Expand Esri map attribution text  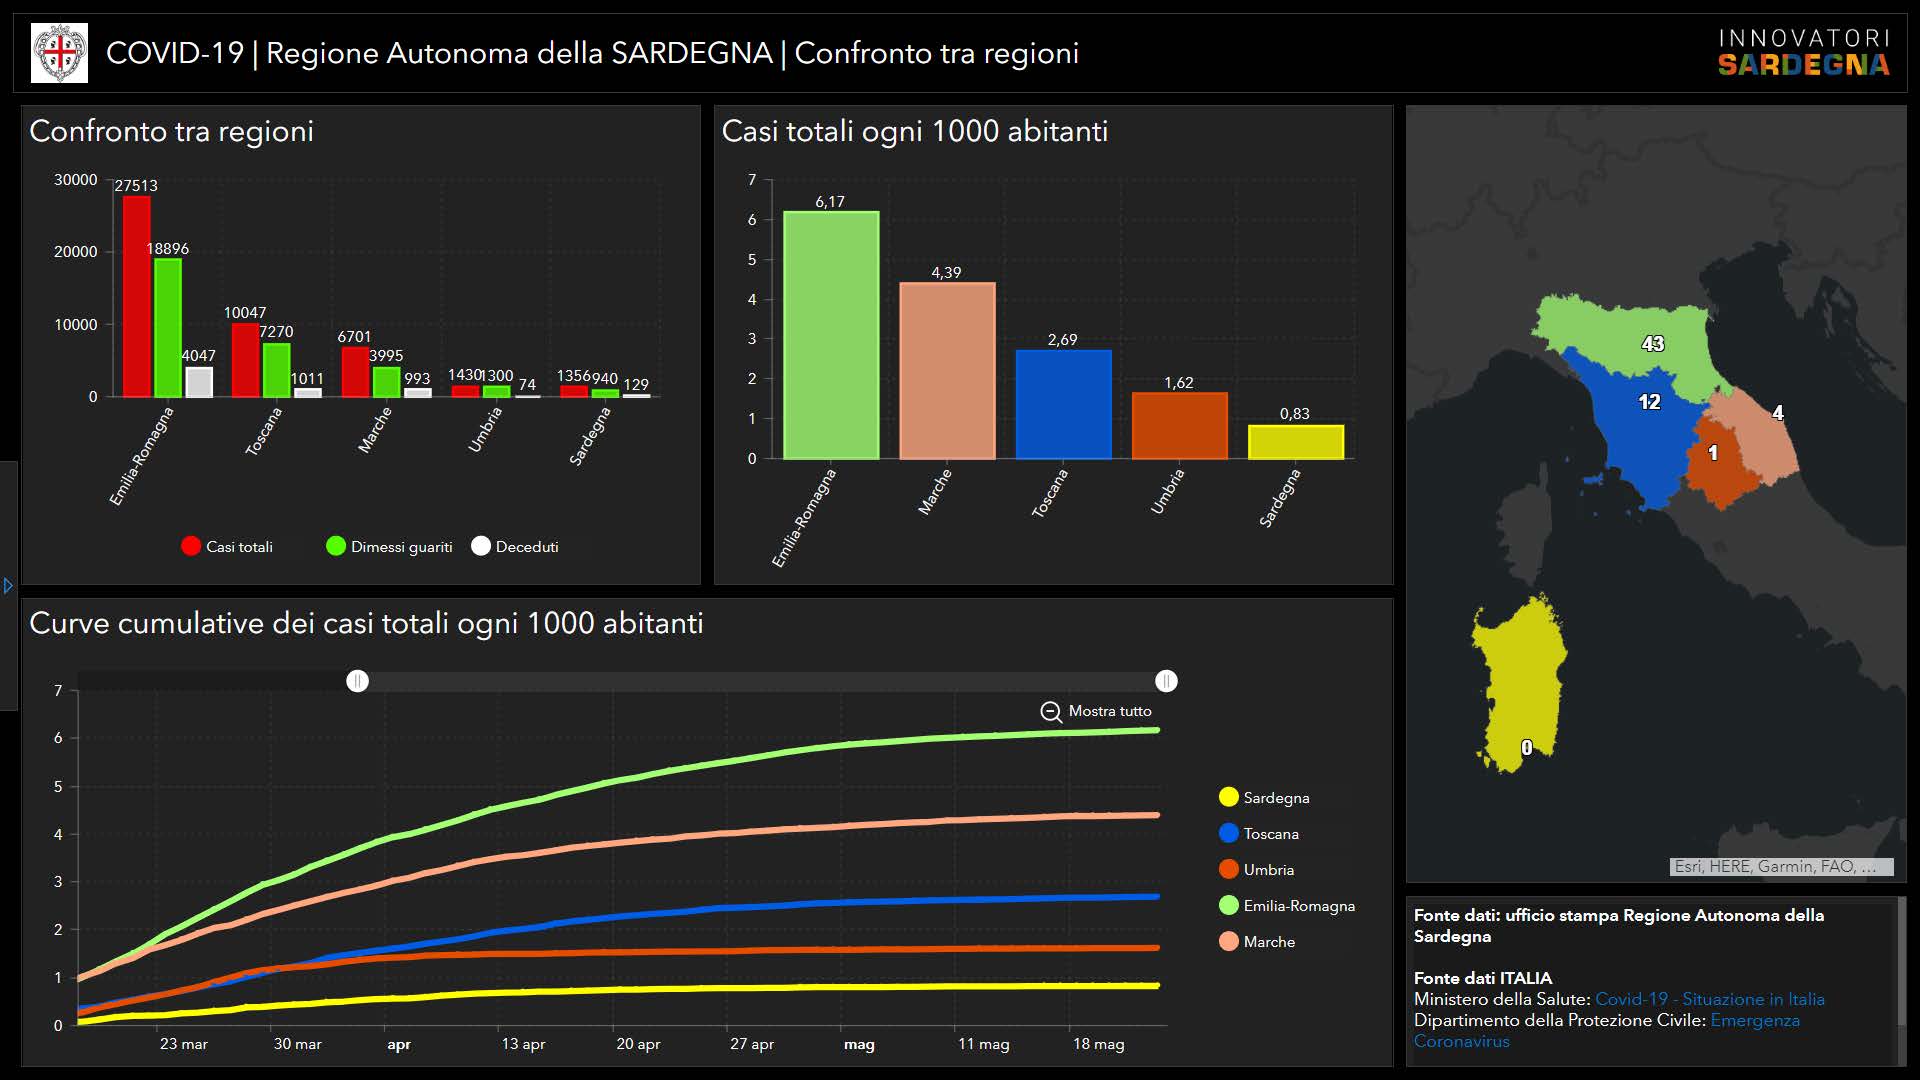[1781, 867]
